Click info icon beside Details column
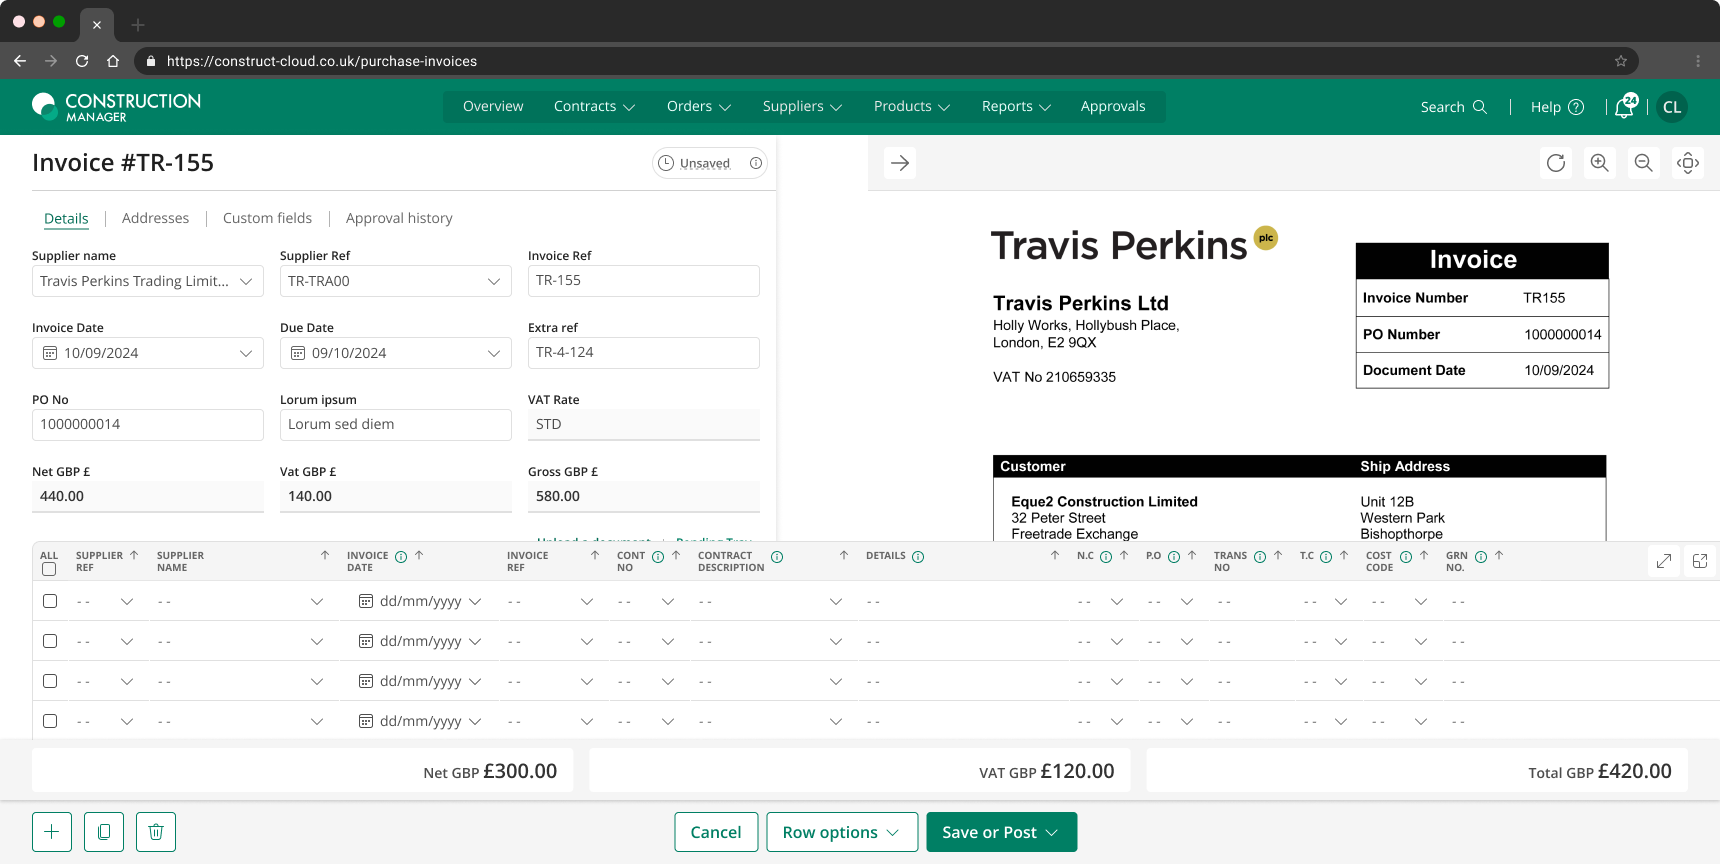 click(918, 557)
